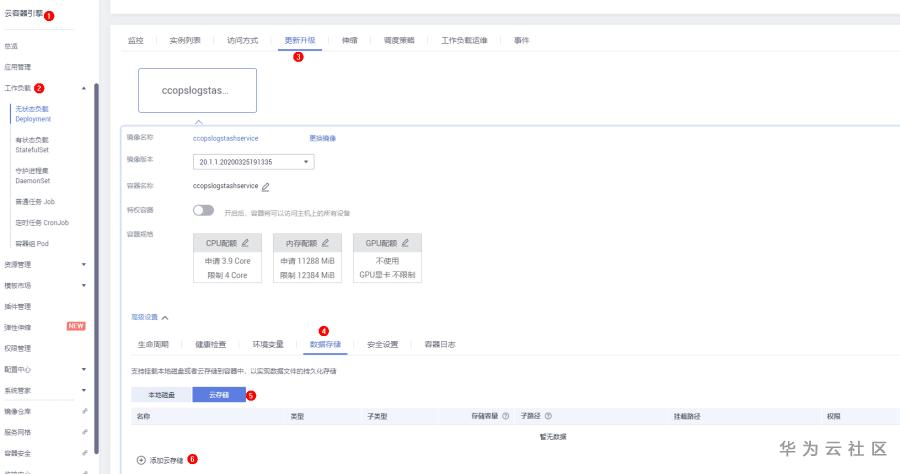Click the 申请 3.9 Core value

[227, 261]
